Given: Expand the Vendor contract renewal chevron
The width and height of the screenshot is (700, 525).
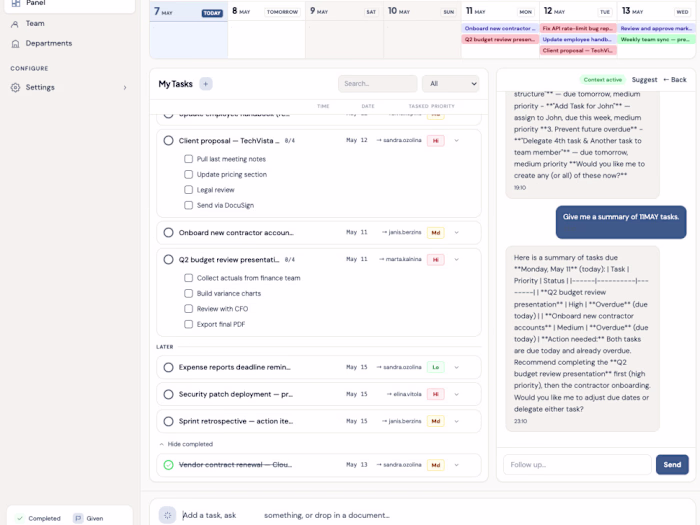Looking at the screenshot, I should click(456, 465).
